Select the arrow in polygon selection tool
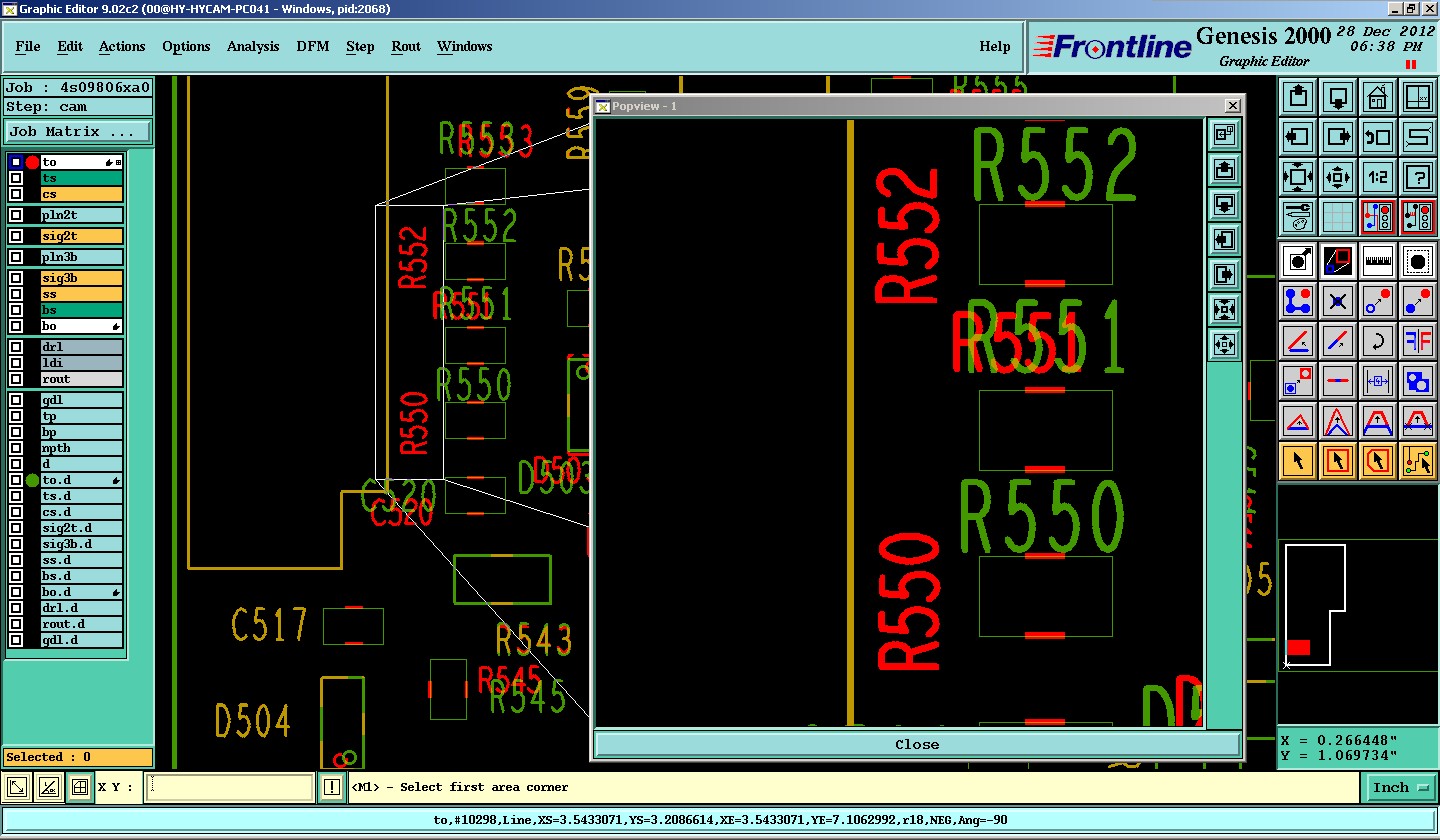The width and height of the screenshot is (1440, 840). (x=1378, y=460)
